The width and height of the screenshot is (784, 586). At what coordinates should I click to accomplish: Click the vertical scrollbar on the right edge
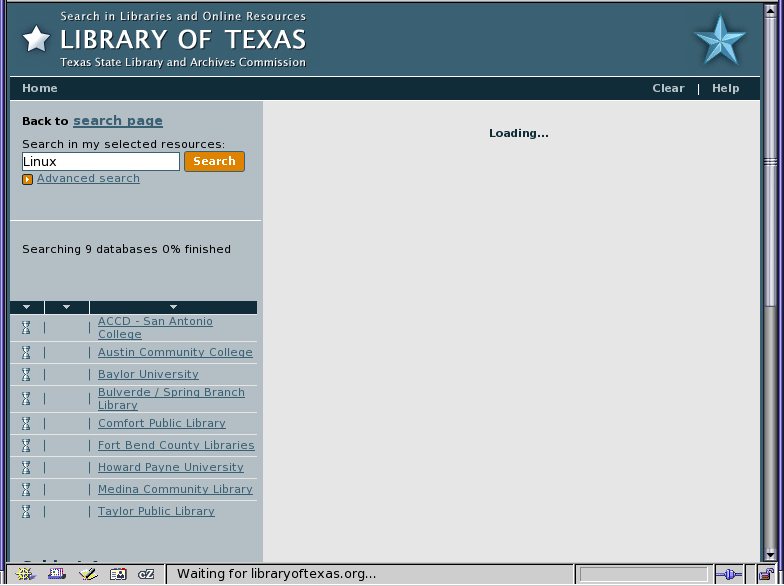tap(770, 300)
